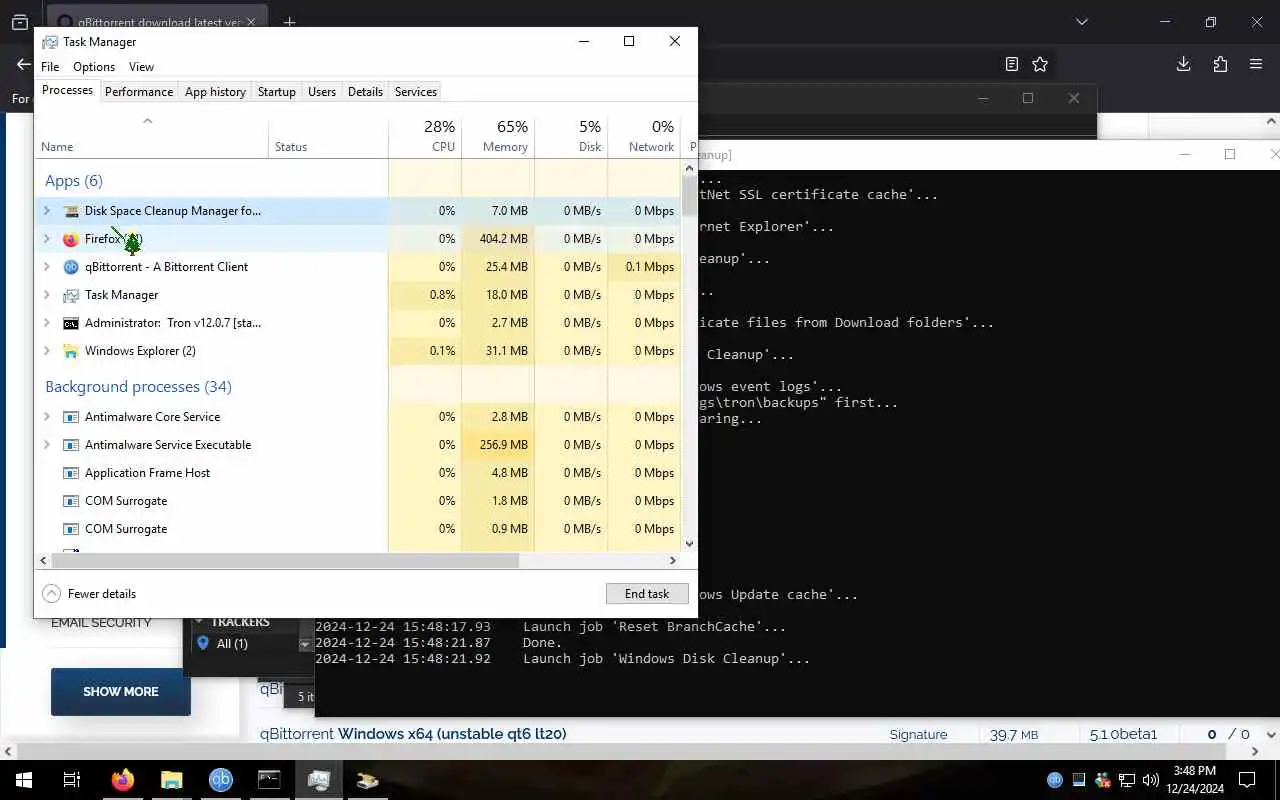Sort processes by Memory column header
1280x800 pixels.
(x=498, y=137)
